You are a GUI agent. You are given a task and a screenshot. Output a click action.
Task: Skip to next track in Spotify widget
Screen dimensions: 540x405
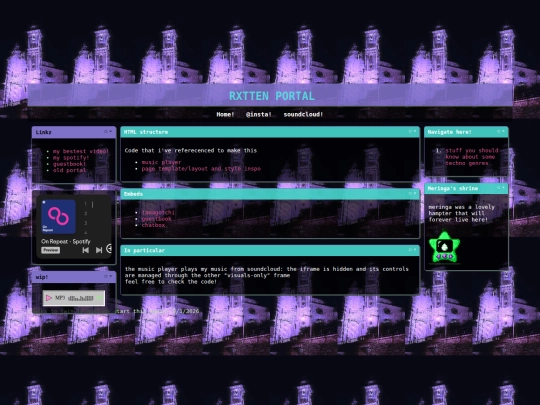[99, 250]
